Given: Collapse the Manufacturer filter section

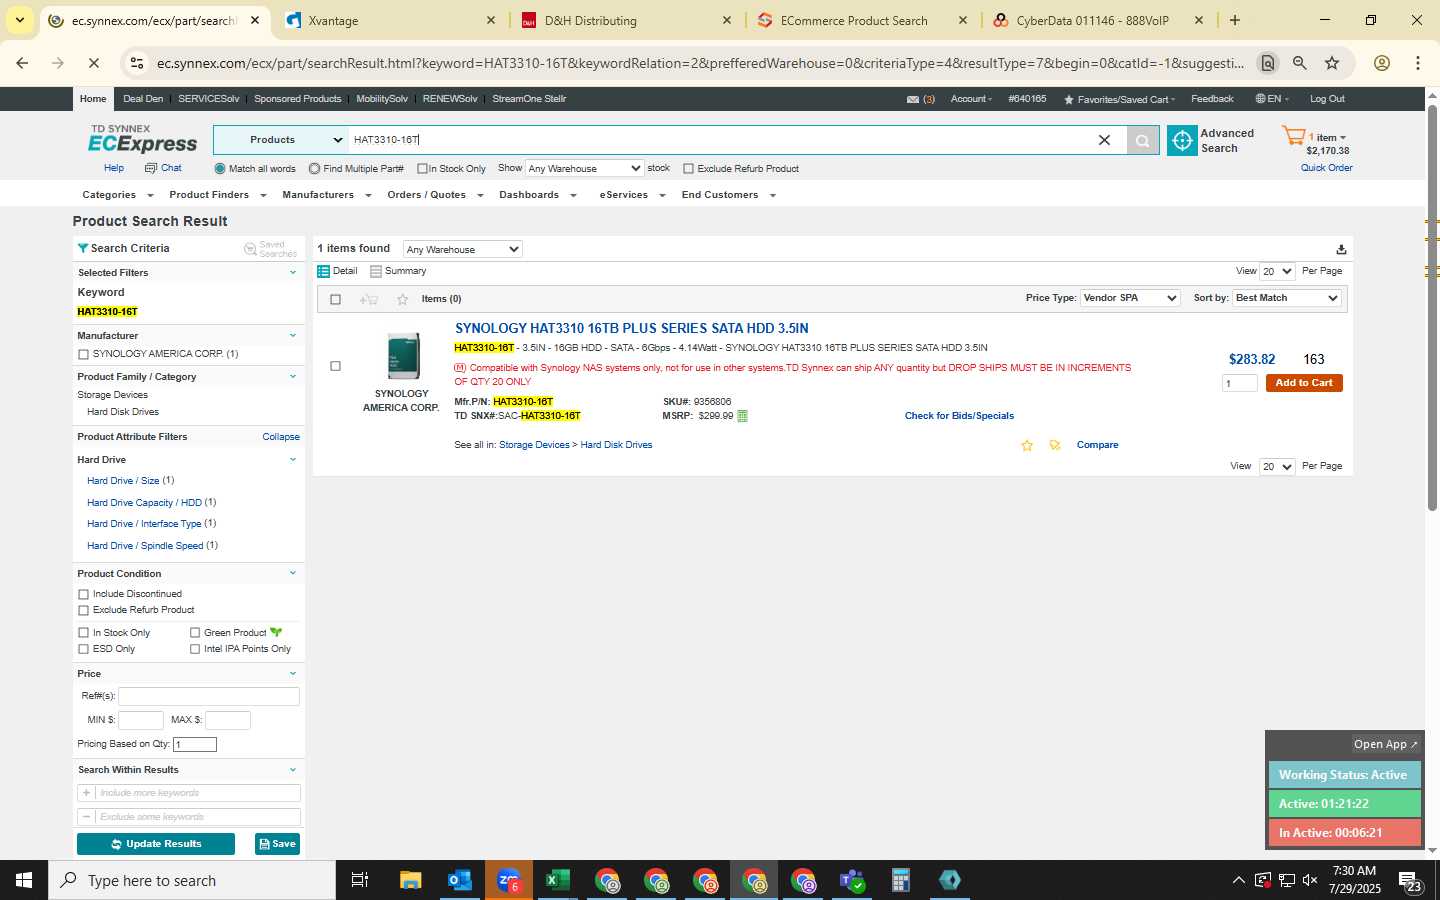Looking at the screenshot, I should pos(293,336).
